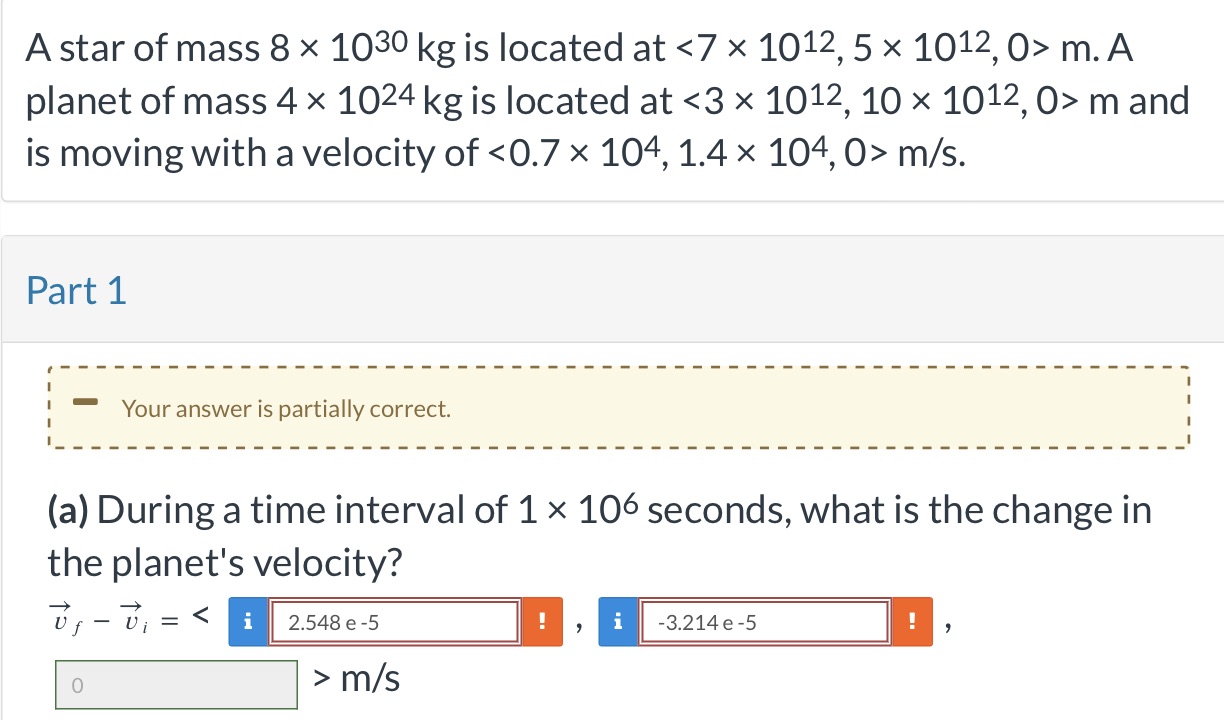The height and width of the screenshot is (720, 1224).
Task: Click the z-component input showing 0
Action: click(x=176, y=683)
